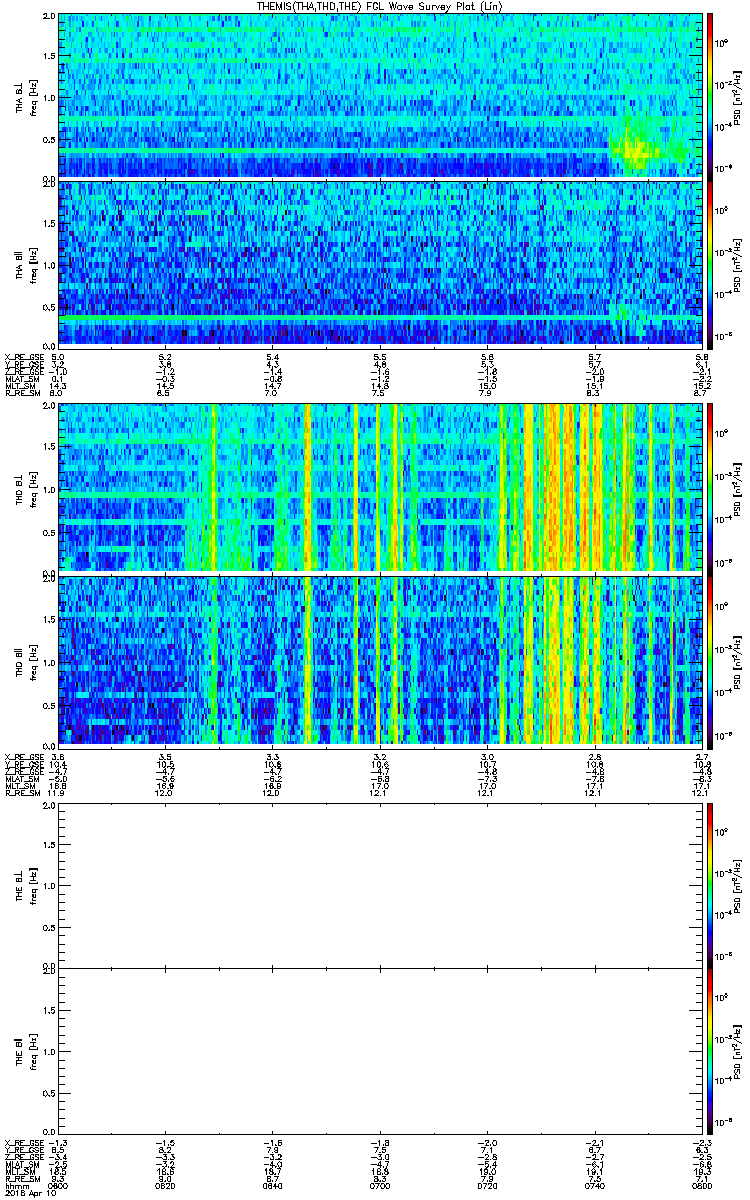Click the THE B∥ PSD color bar
750x1200 pixels.
tap(710, 1051)
